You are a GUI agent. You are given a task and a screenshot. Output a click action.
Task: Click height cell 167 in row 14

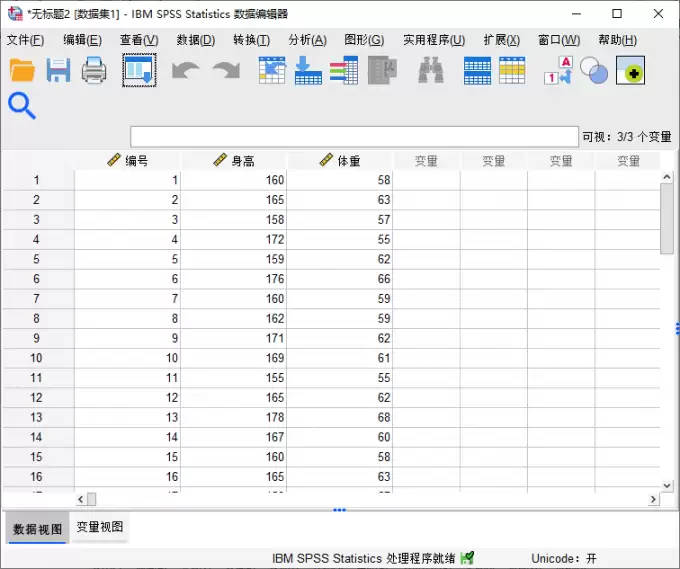[234, 437]
